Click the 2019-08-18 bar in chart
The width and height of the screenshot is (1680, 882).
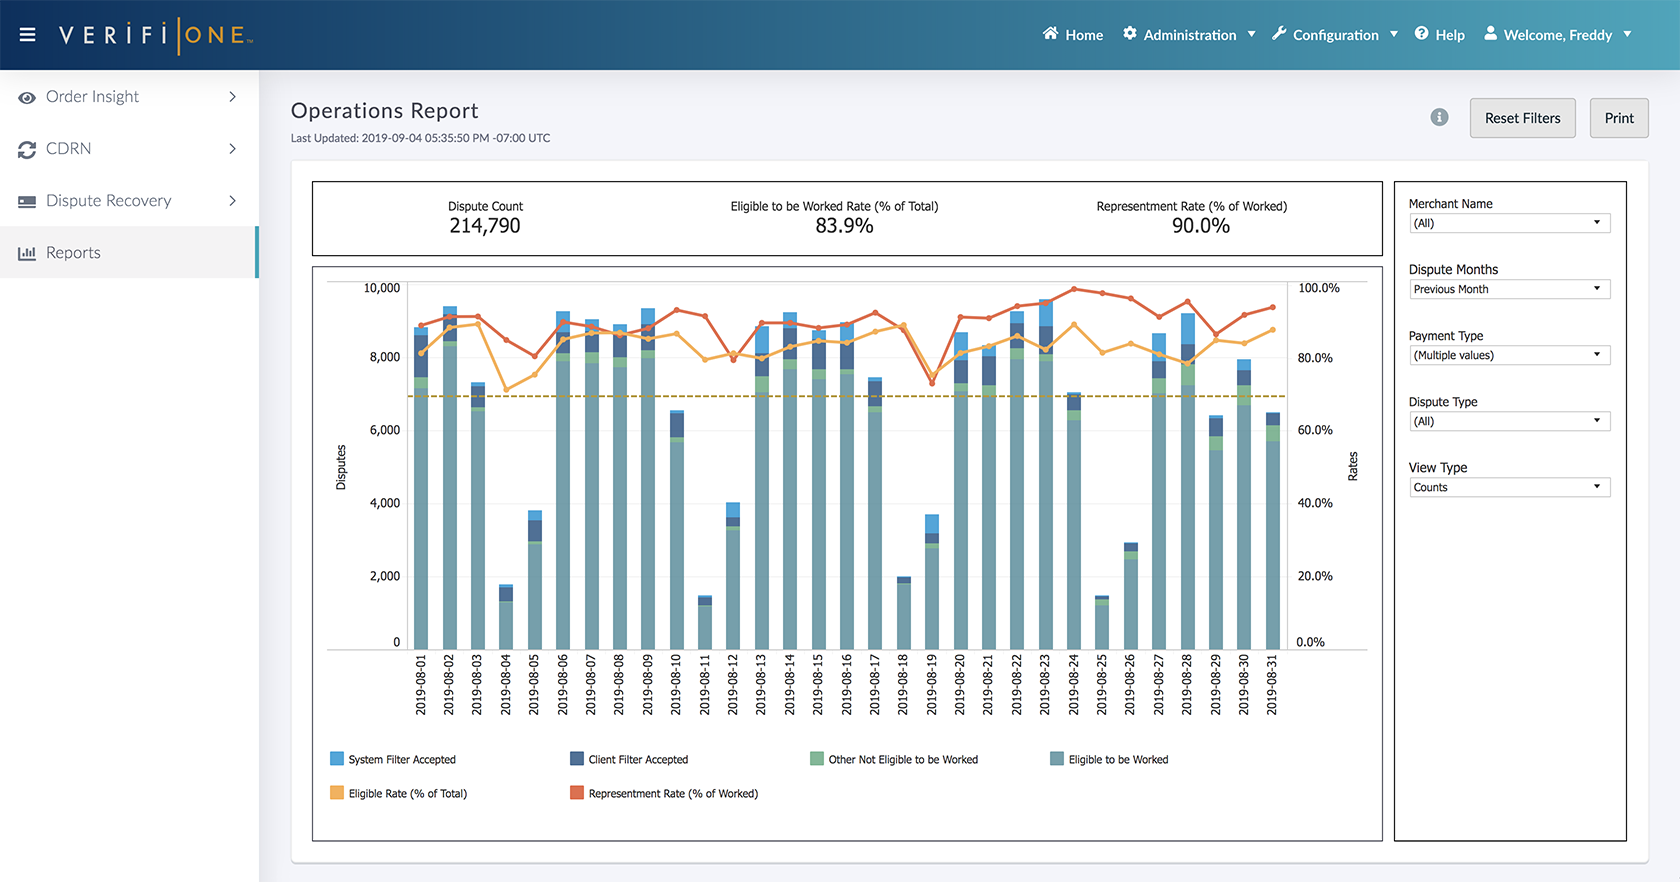click(904, 613)
